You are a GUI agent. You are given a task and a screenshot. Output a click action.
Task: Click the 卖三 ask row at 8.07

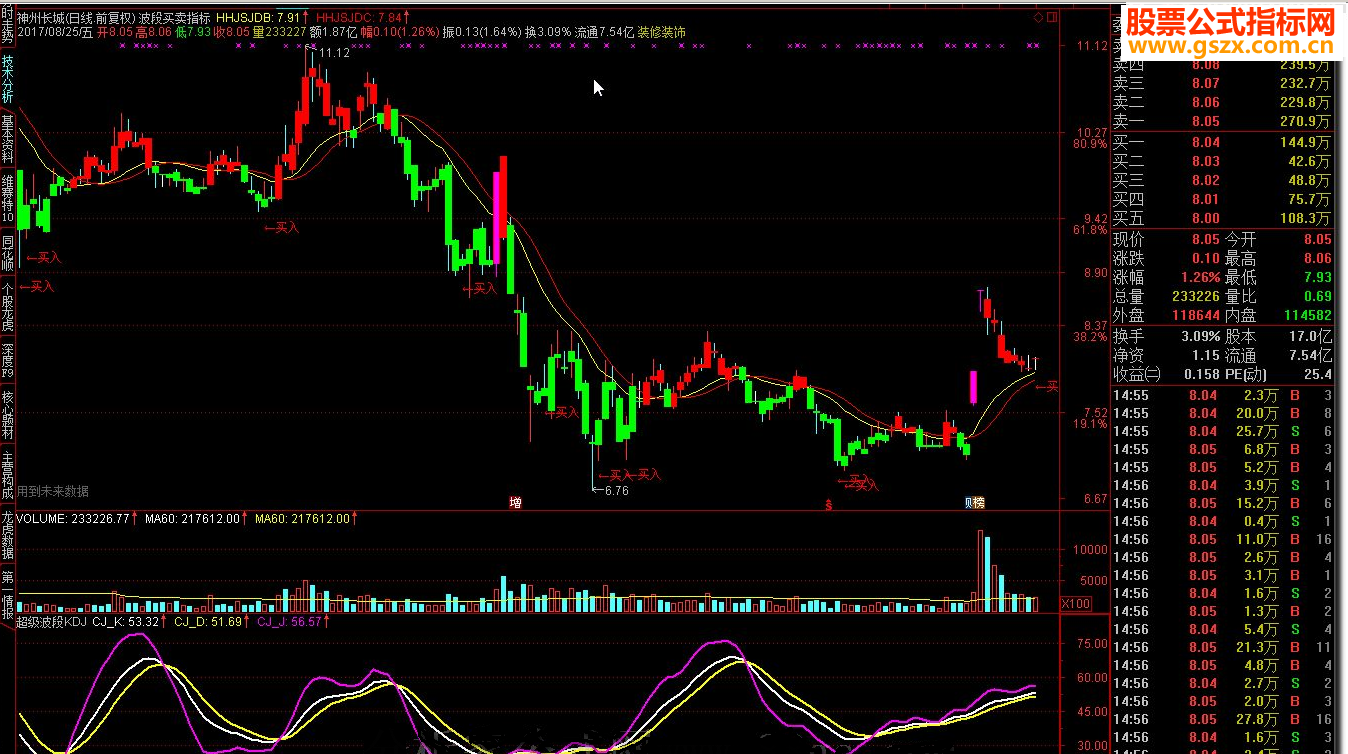pyautogui.click(x=1222, y=84)
